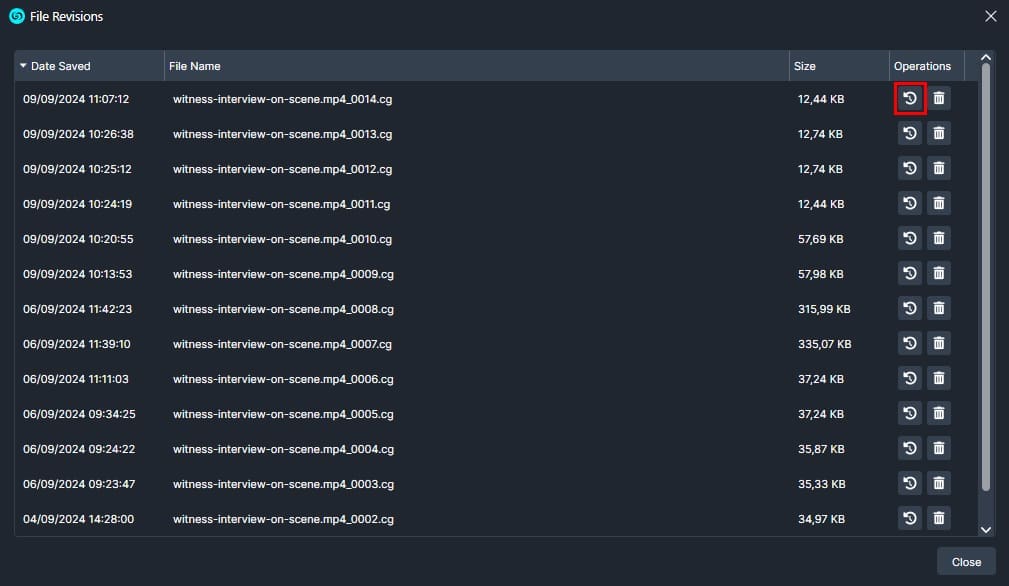Delete revision witness-interview-on-scene.mp4_0005.cg
This screenshot has width=1009, height=586.
point(938,413)
